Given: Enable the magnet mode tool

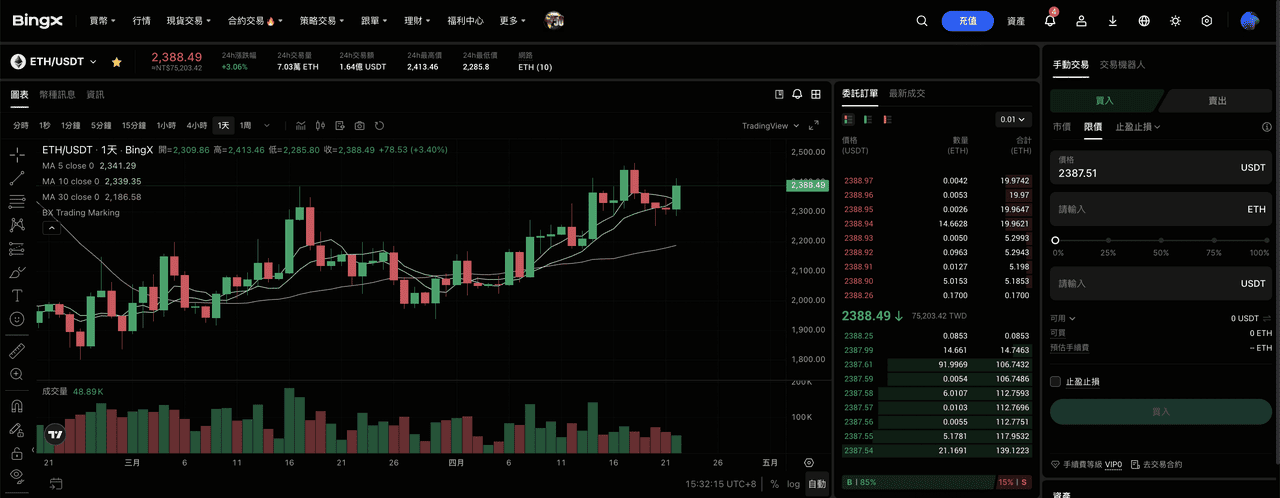Looking at the screenshot, I should [17, 407].
